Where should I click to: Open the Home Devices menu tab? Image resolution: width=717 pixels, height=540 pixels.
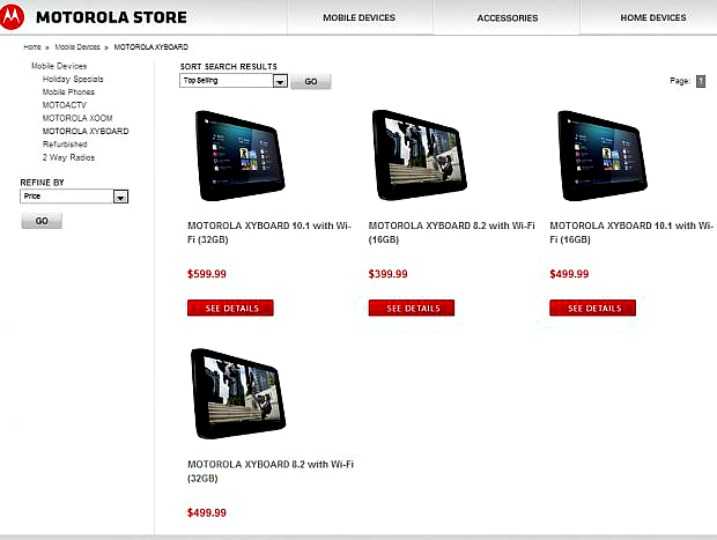click(653, 18)
